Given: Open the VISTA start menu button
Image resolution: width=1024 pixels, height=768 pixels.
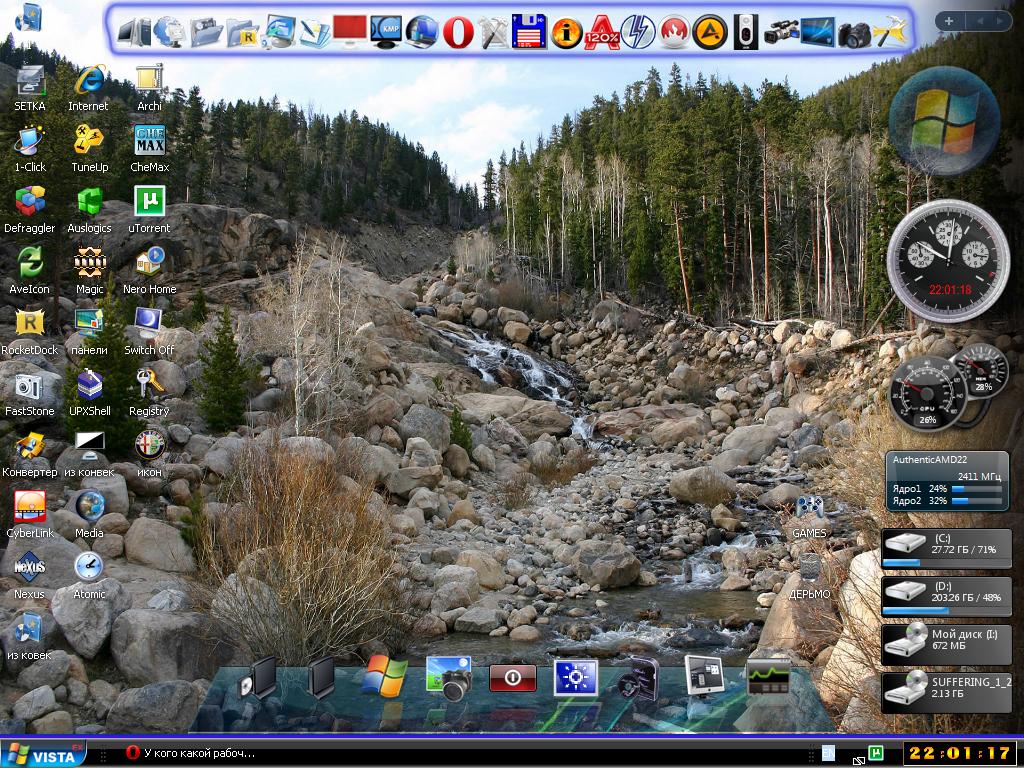Looking at the screenshot, I should [x=43, y=755].
